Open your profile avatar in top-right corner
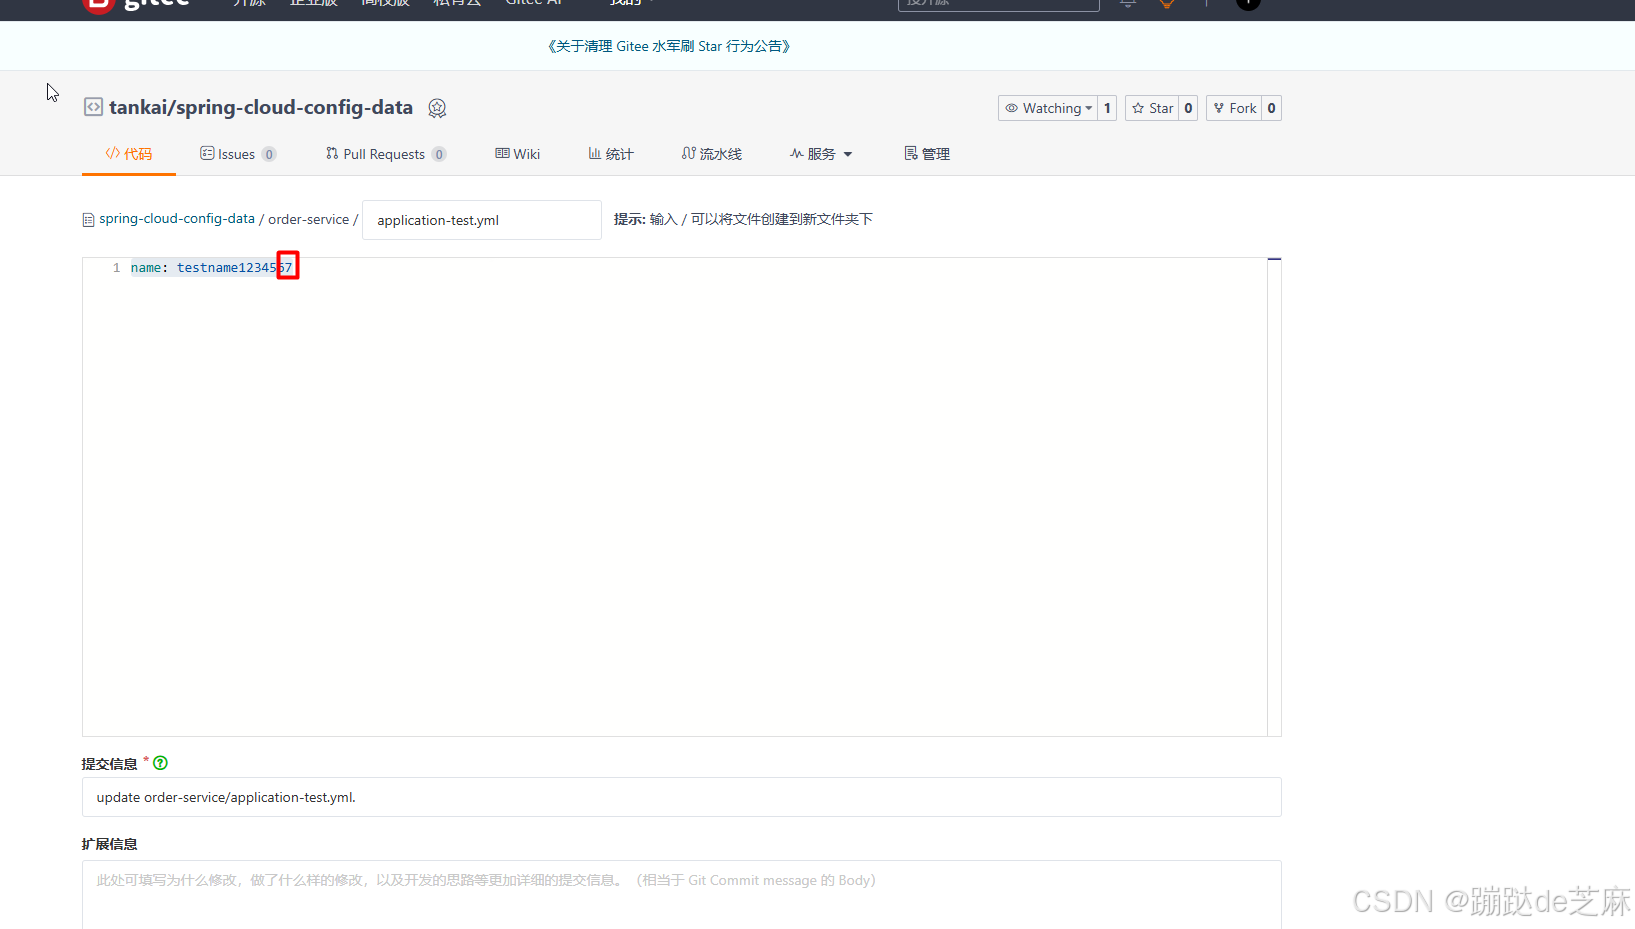1635x929 pixels. point(1247,5)
